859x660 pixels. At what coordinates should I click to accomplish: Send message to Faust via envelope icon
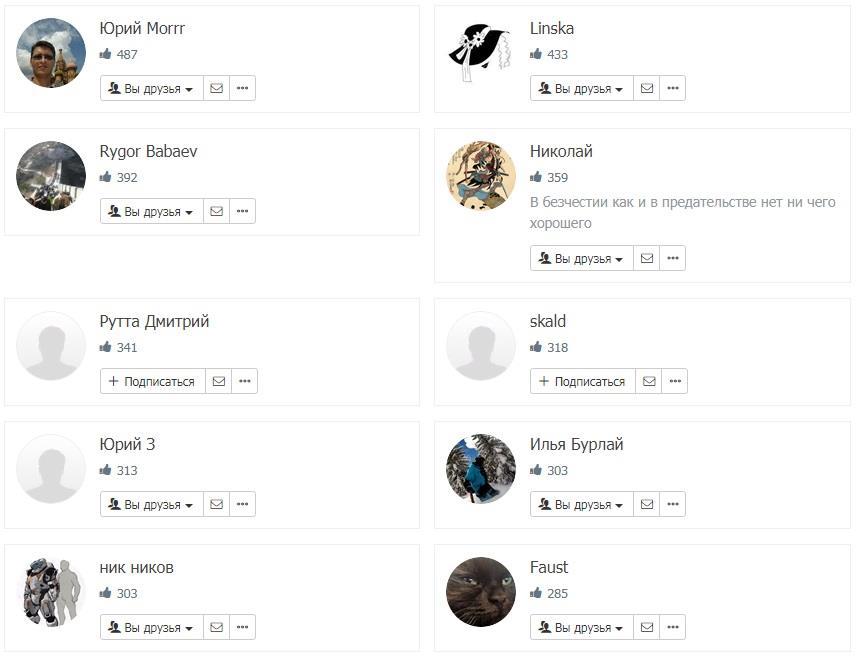pos(647,627)
